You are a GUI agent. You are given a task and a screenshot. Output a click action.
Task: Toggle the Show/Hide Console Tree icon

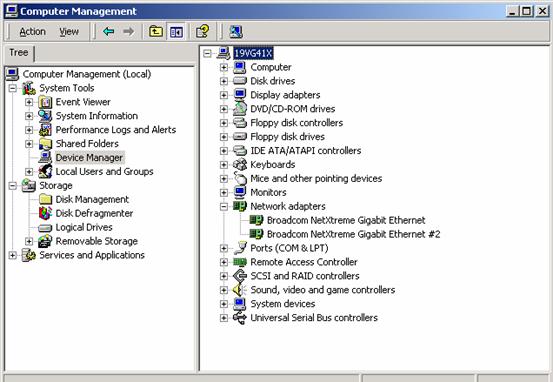176,32
